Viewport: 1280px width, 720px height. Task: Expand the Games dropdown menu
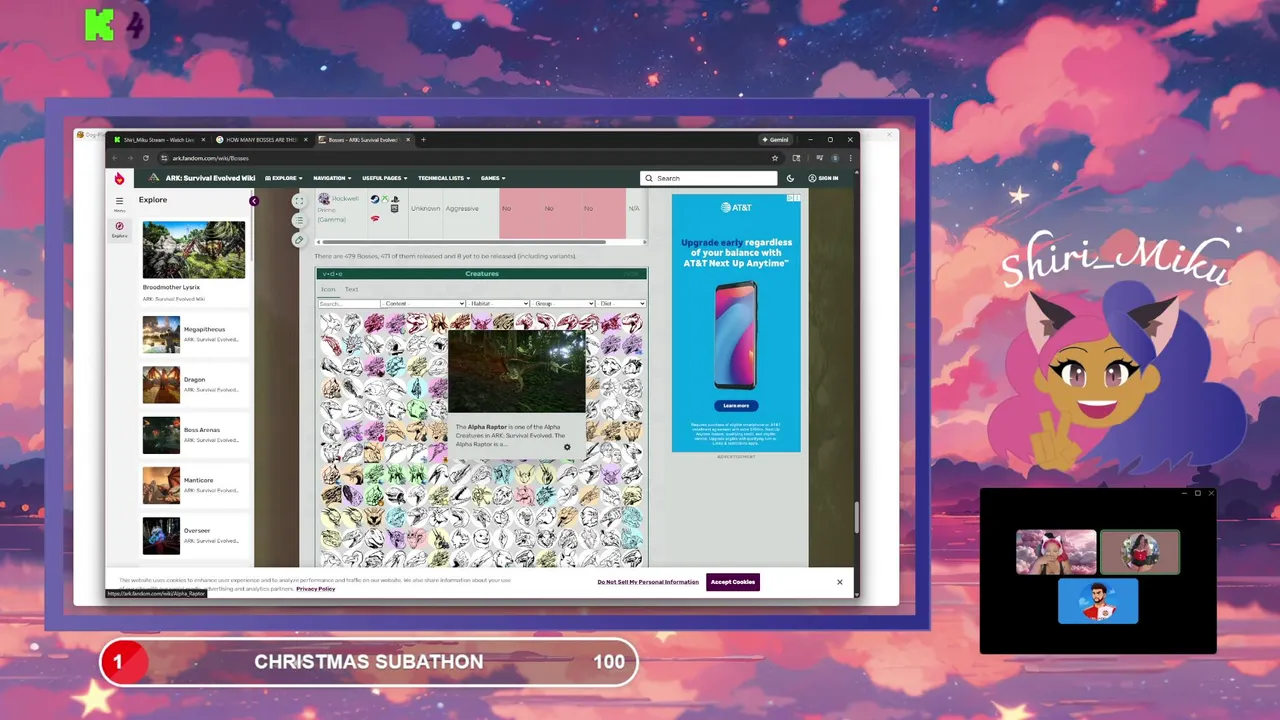493,178
